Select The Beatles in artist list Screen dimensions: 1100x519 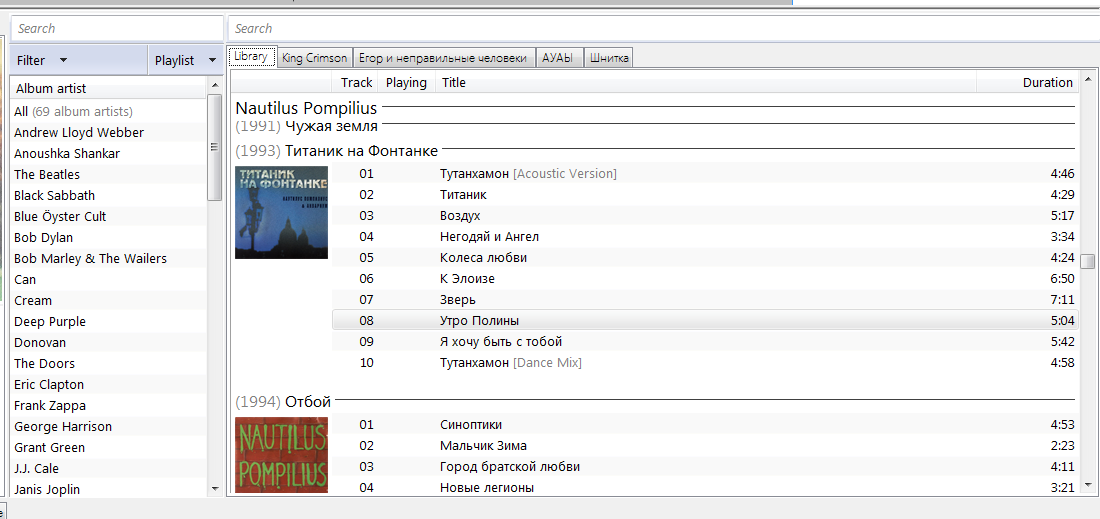click(x=109, y=175)
